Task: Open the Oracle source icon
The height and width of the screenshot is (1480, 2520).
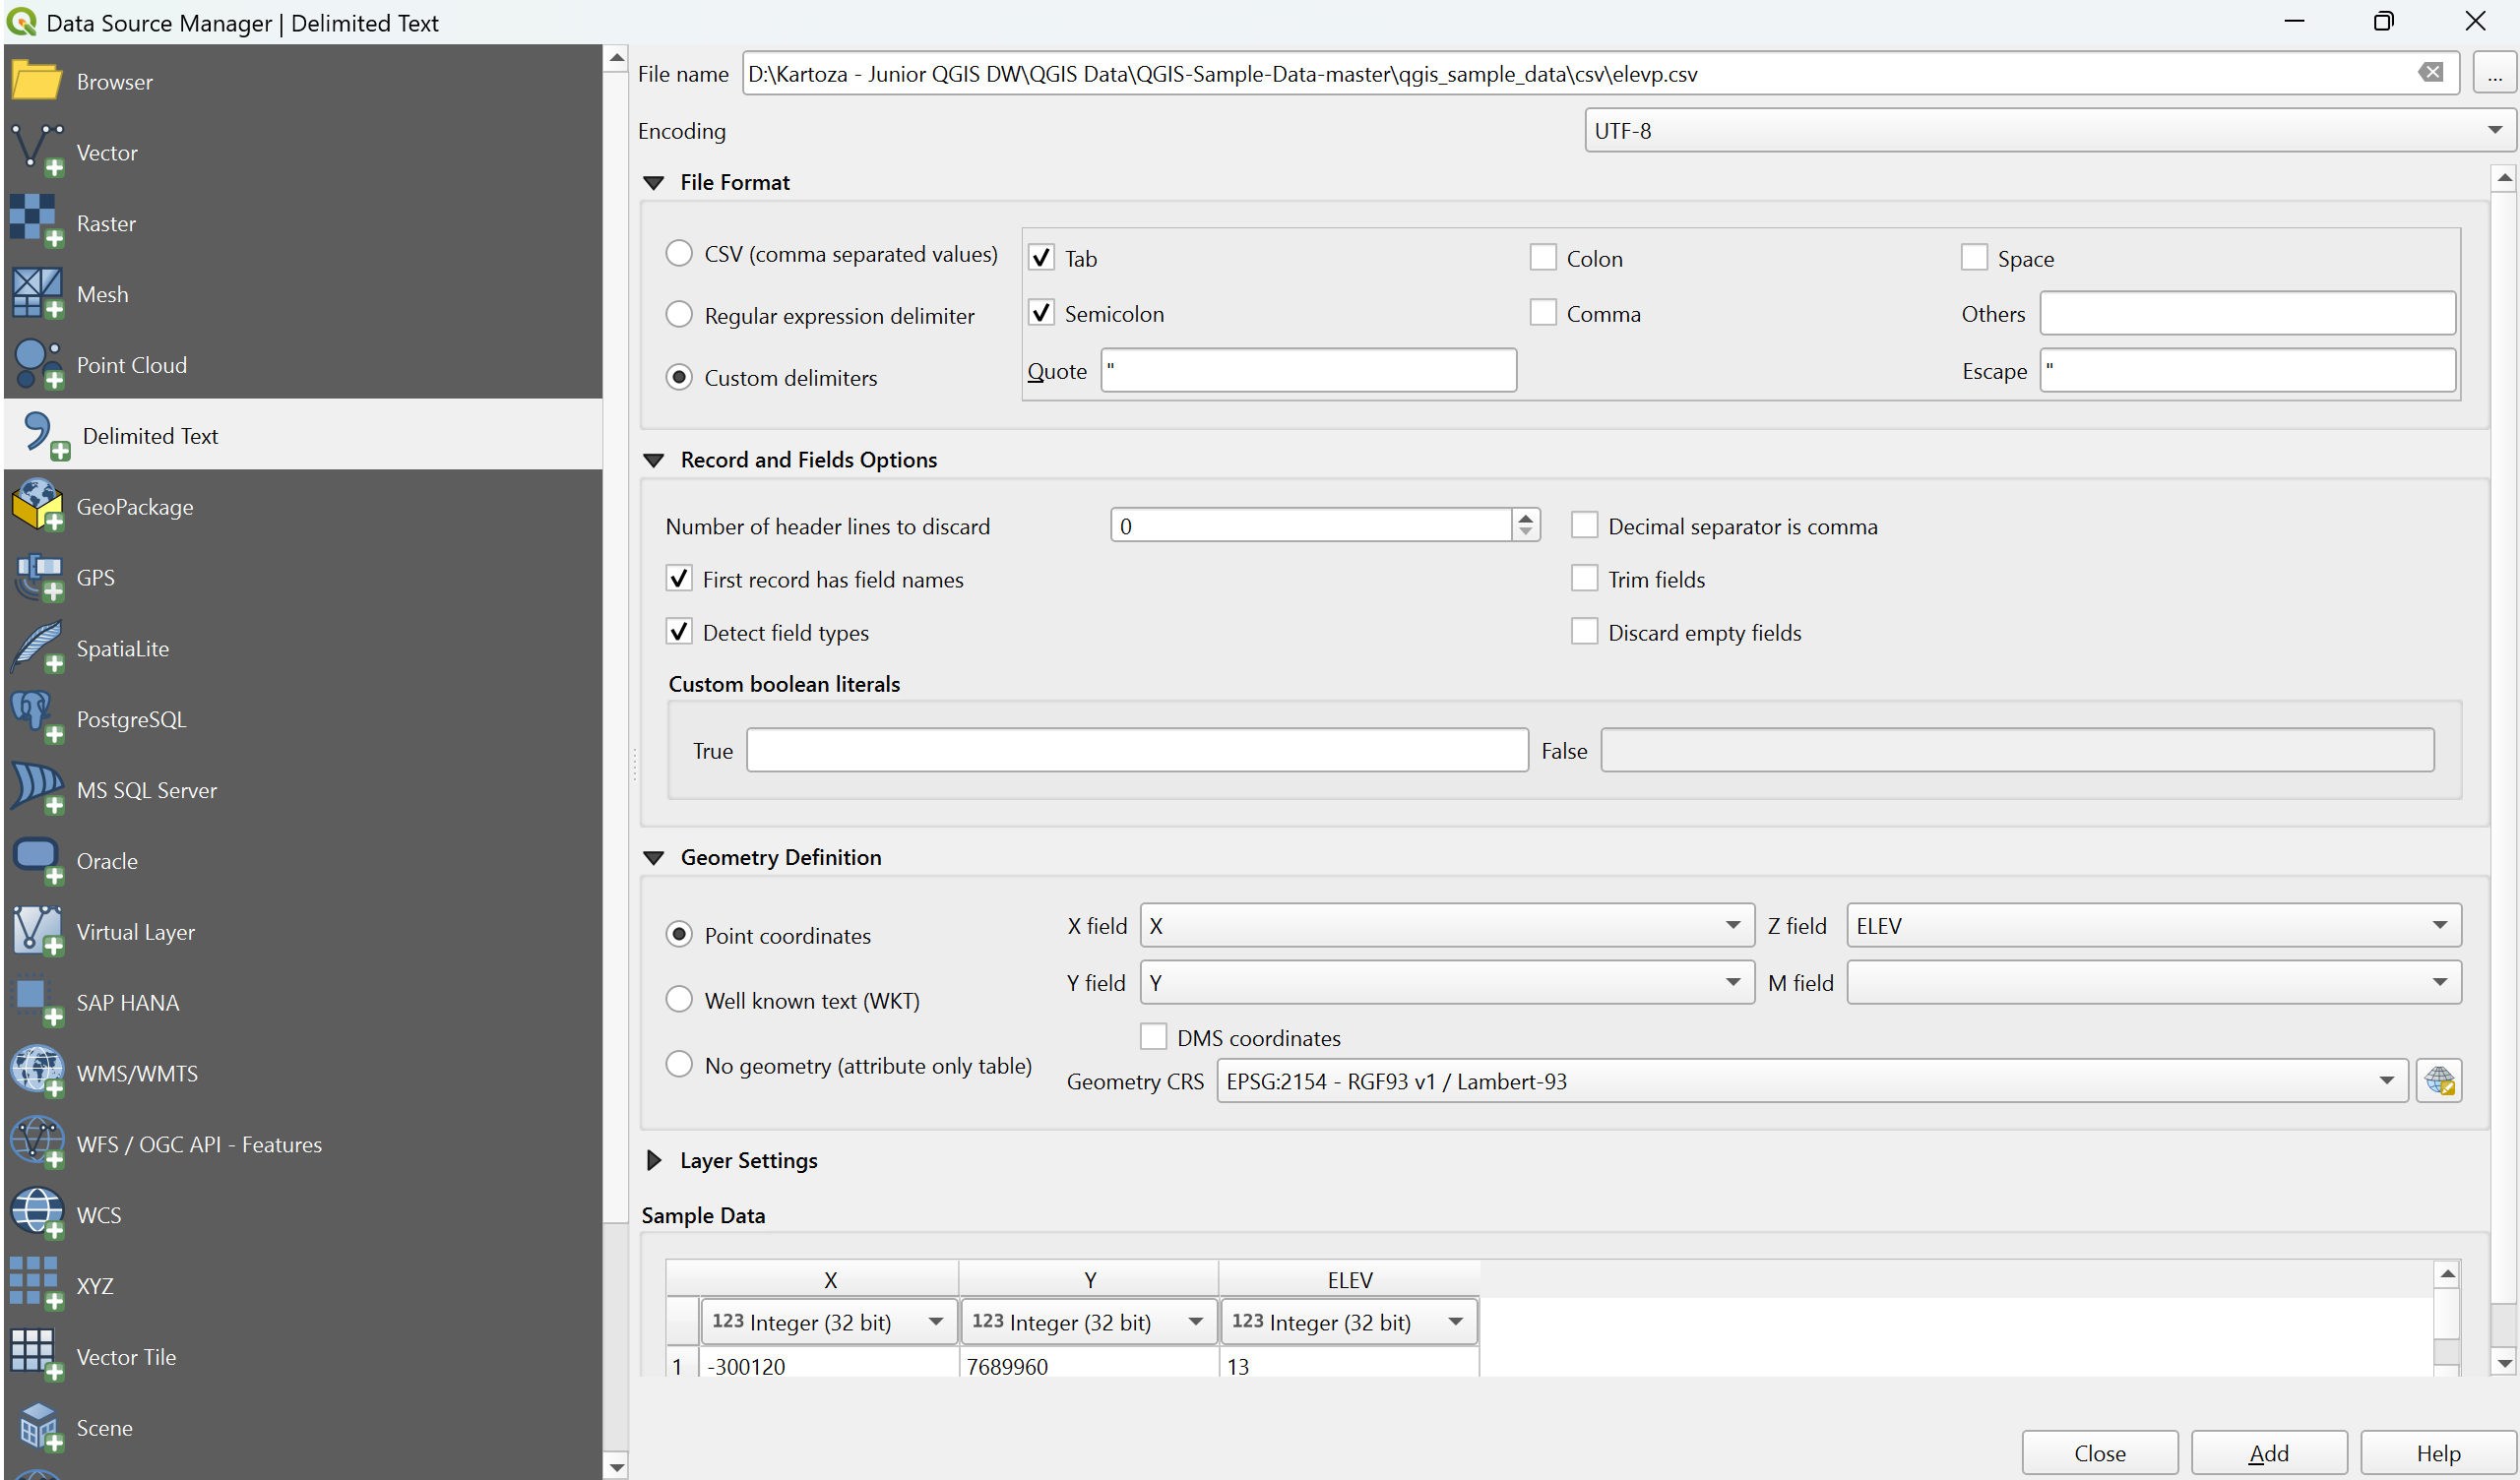Action: click(37, 860)
